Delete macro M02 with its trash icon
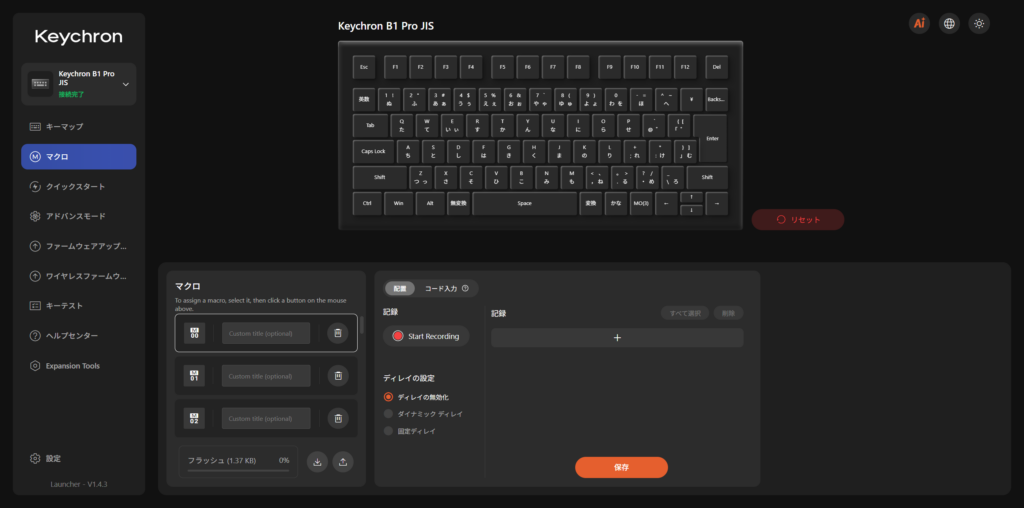 pyautogui.click(x=338, y=418)
